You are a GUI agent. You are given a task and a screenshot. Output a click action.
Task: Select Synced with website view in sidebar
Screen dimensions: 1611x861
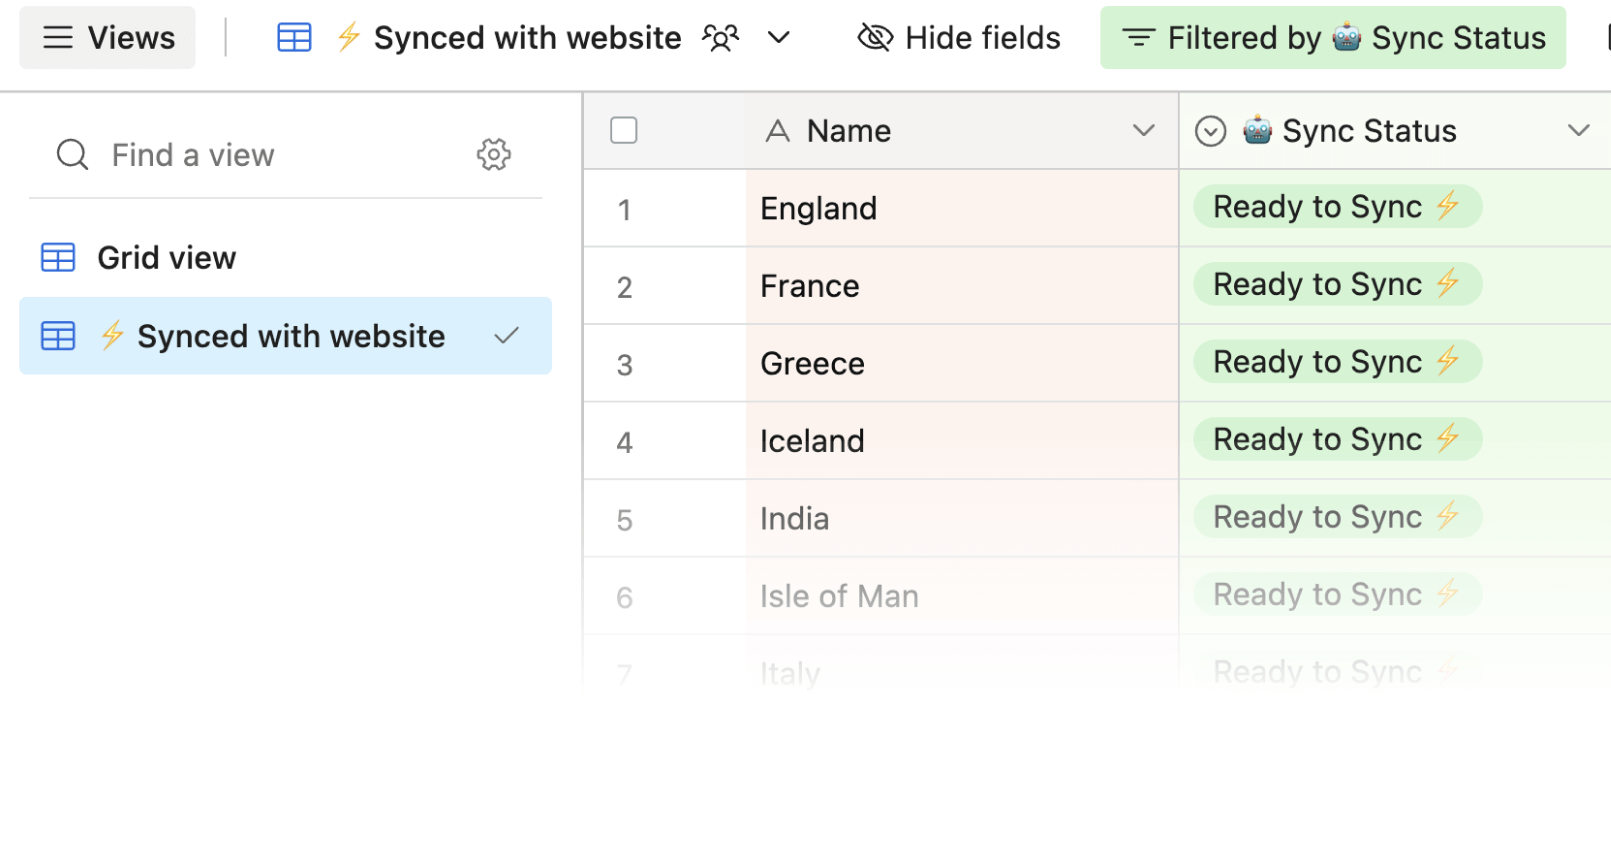[x=290, y=336]
